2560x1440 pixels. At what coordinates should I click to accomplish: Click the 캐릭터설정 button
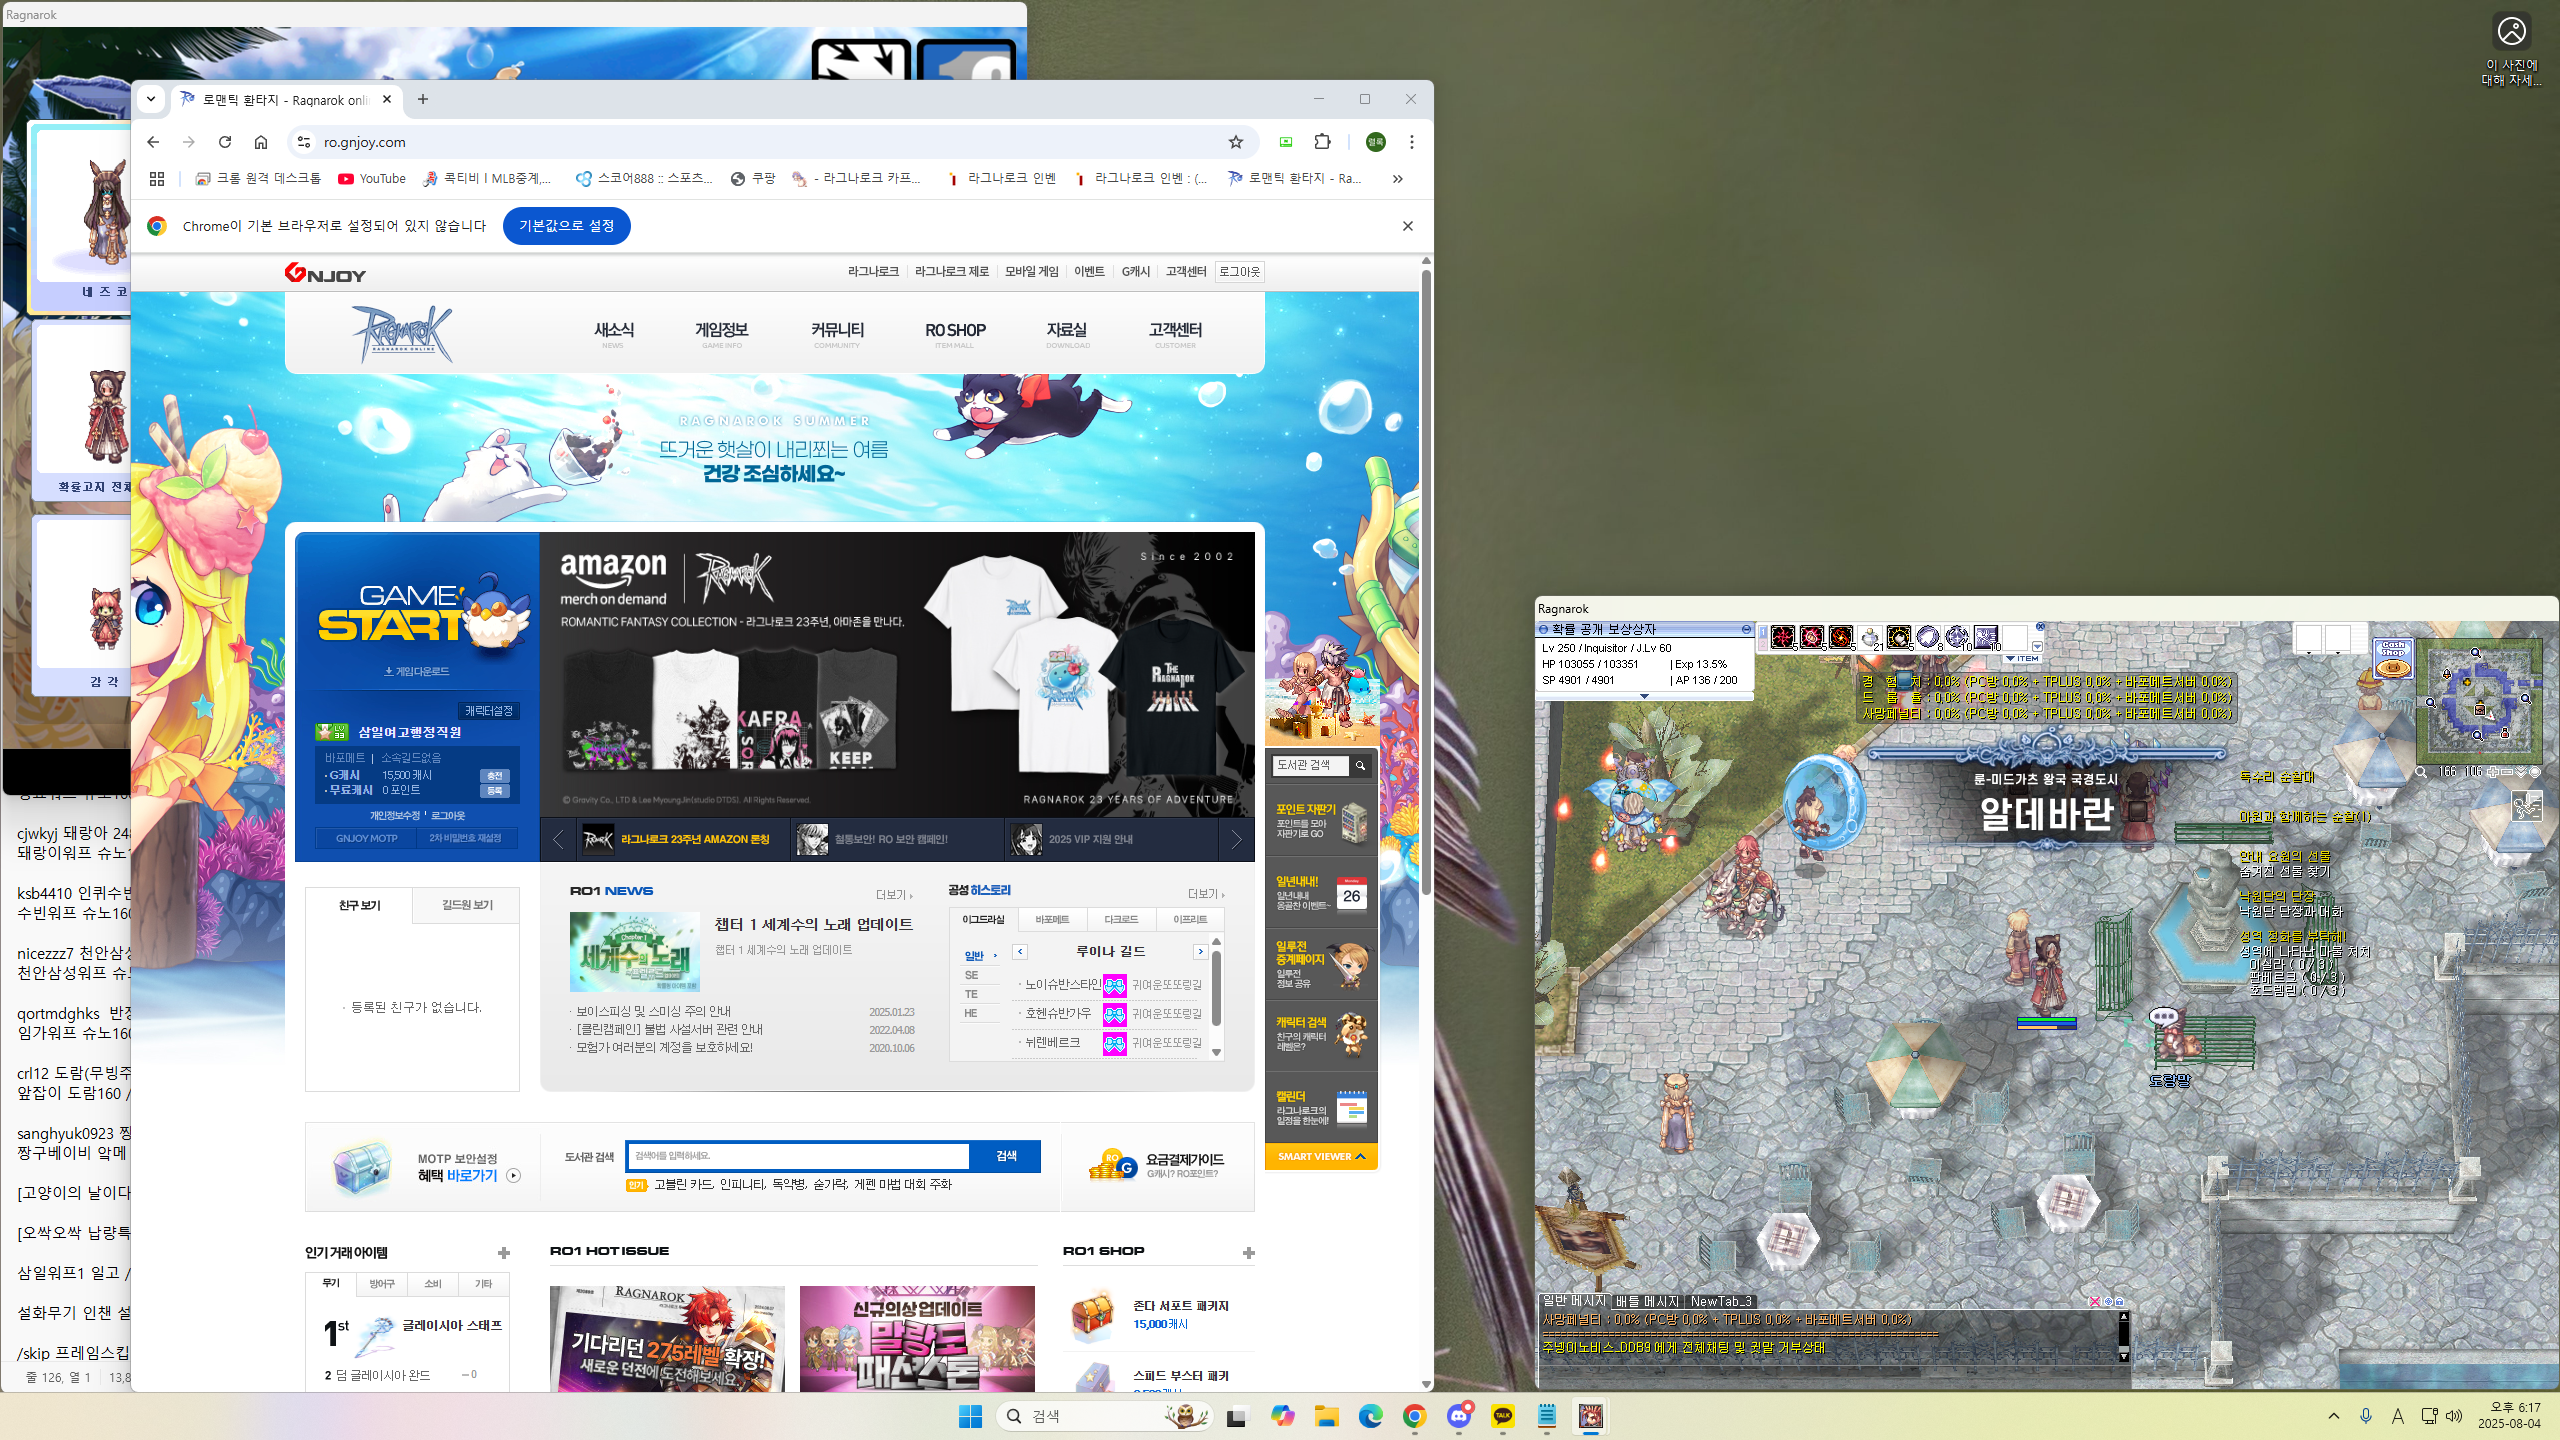[x=489, y=711]
